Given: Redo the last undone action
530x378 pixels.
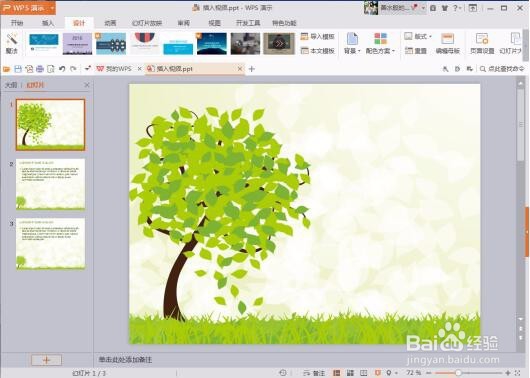Looking at the screenshot, I should point(73,69).
